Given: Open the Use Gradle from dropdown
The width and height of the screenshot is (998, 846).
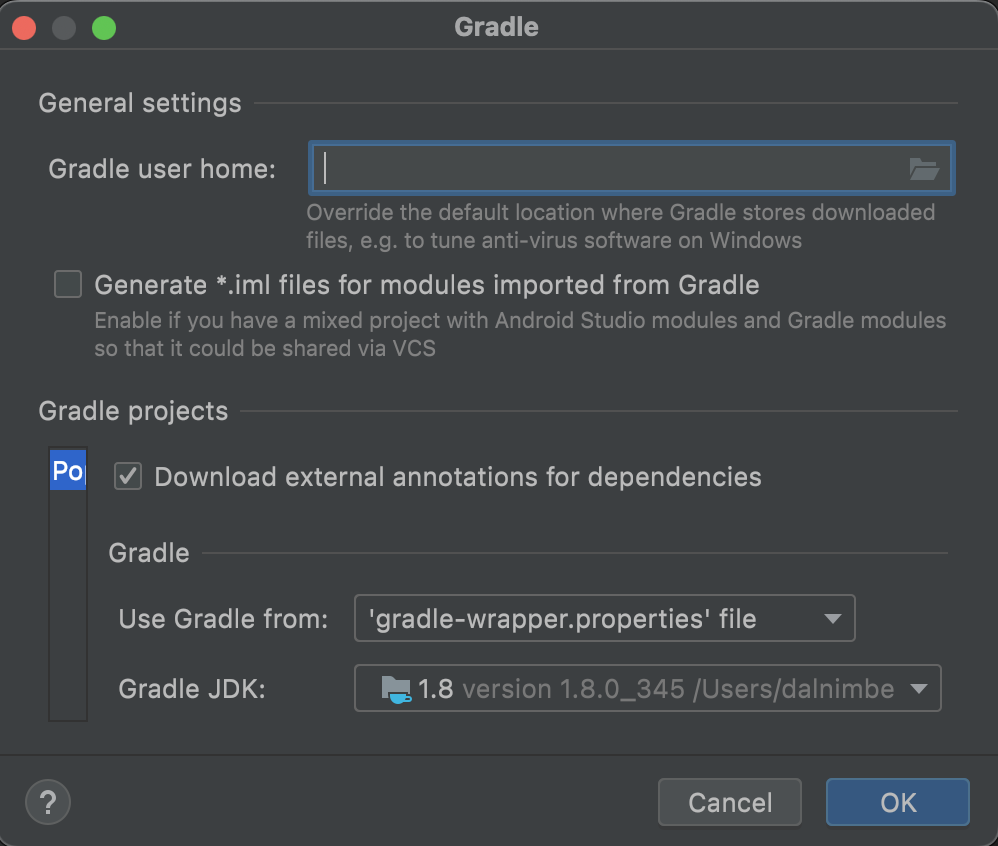Looking at the screenshot, I should tap(605, 618).
